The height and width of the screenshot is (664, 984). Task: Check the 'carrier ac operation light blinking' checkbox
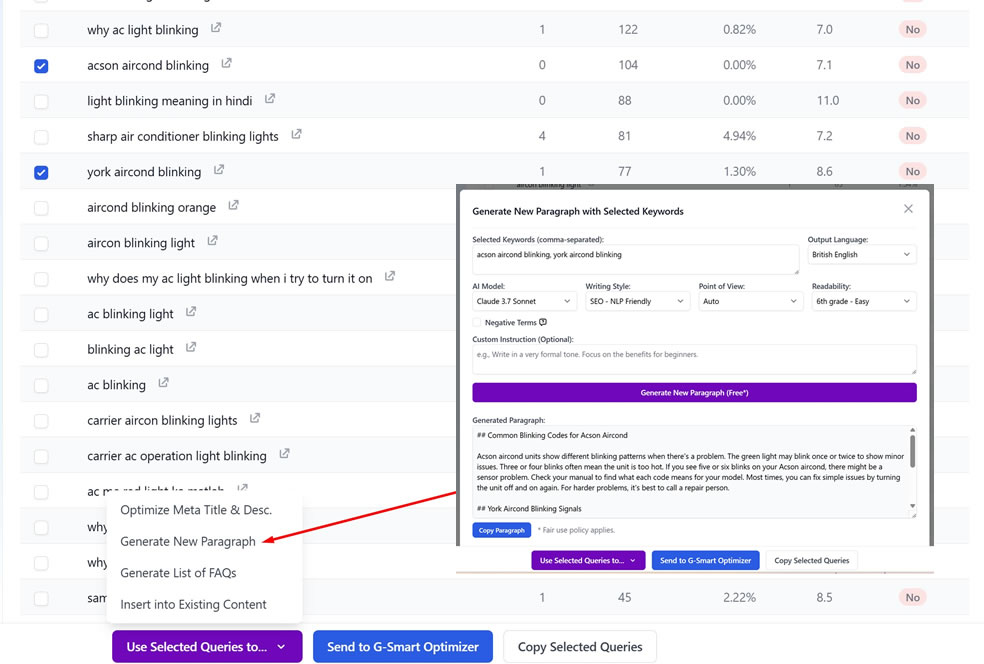point(41,456)
